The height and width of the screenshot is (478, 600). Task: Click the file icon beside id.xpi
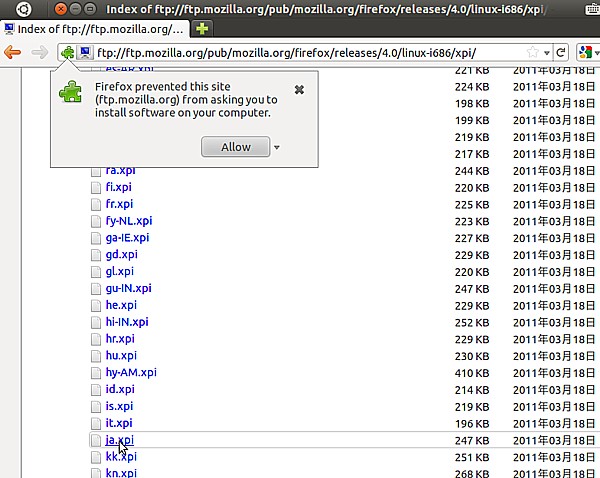coord(96,390)
